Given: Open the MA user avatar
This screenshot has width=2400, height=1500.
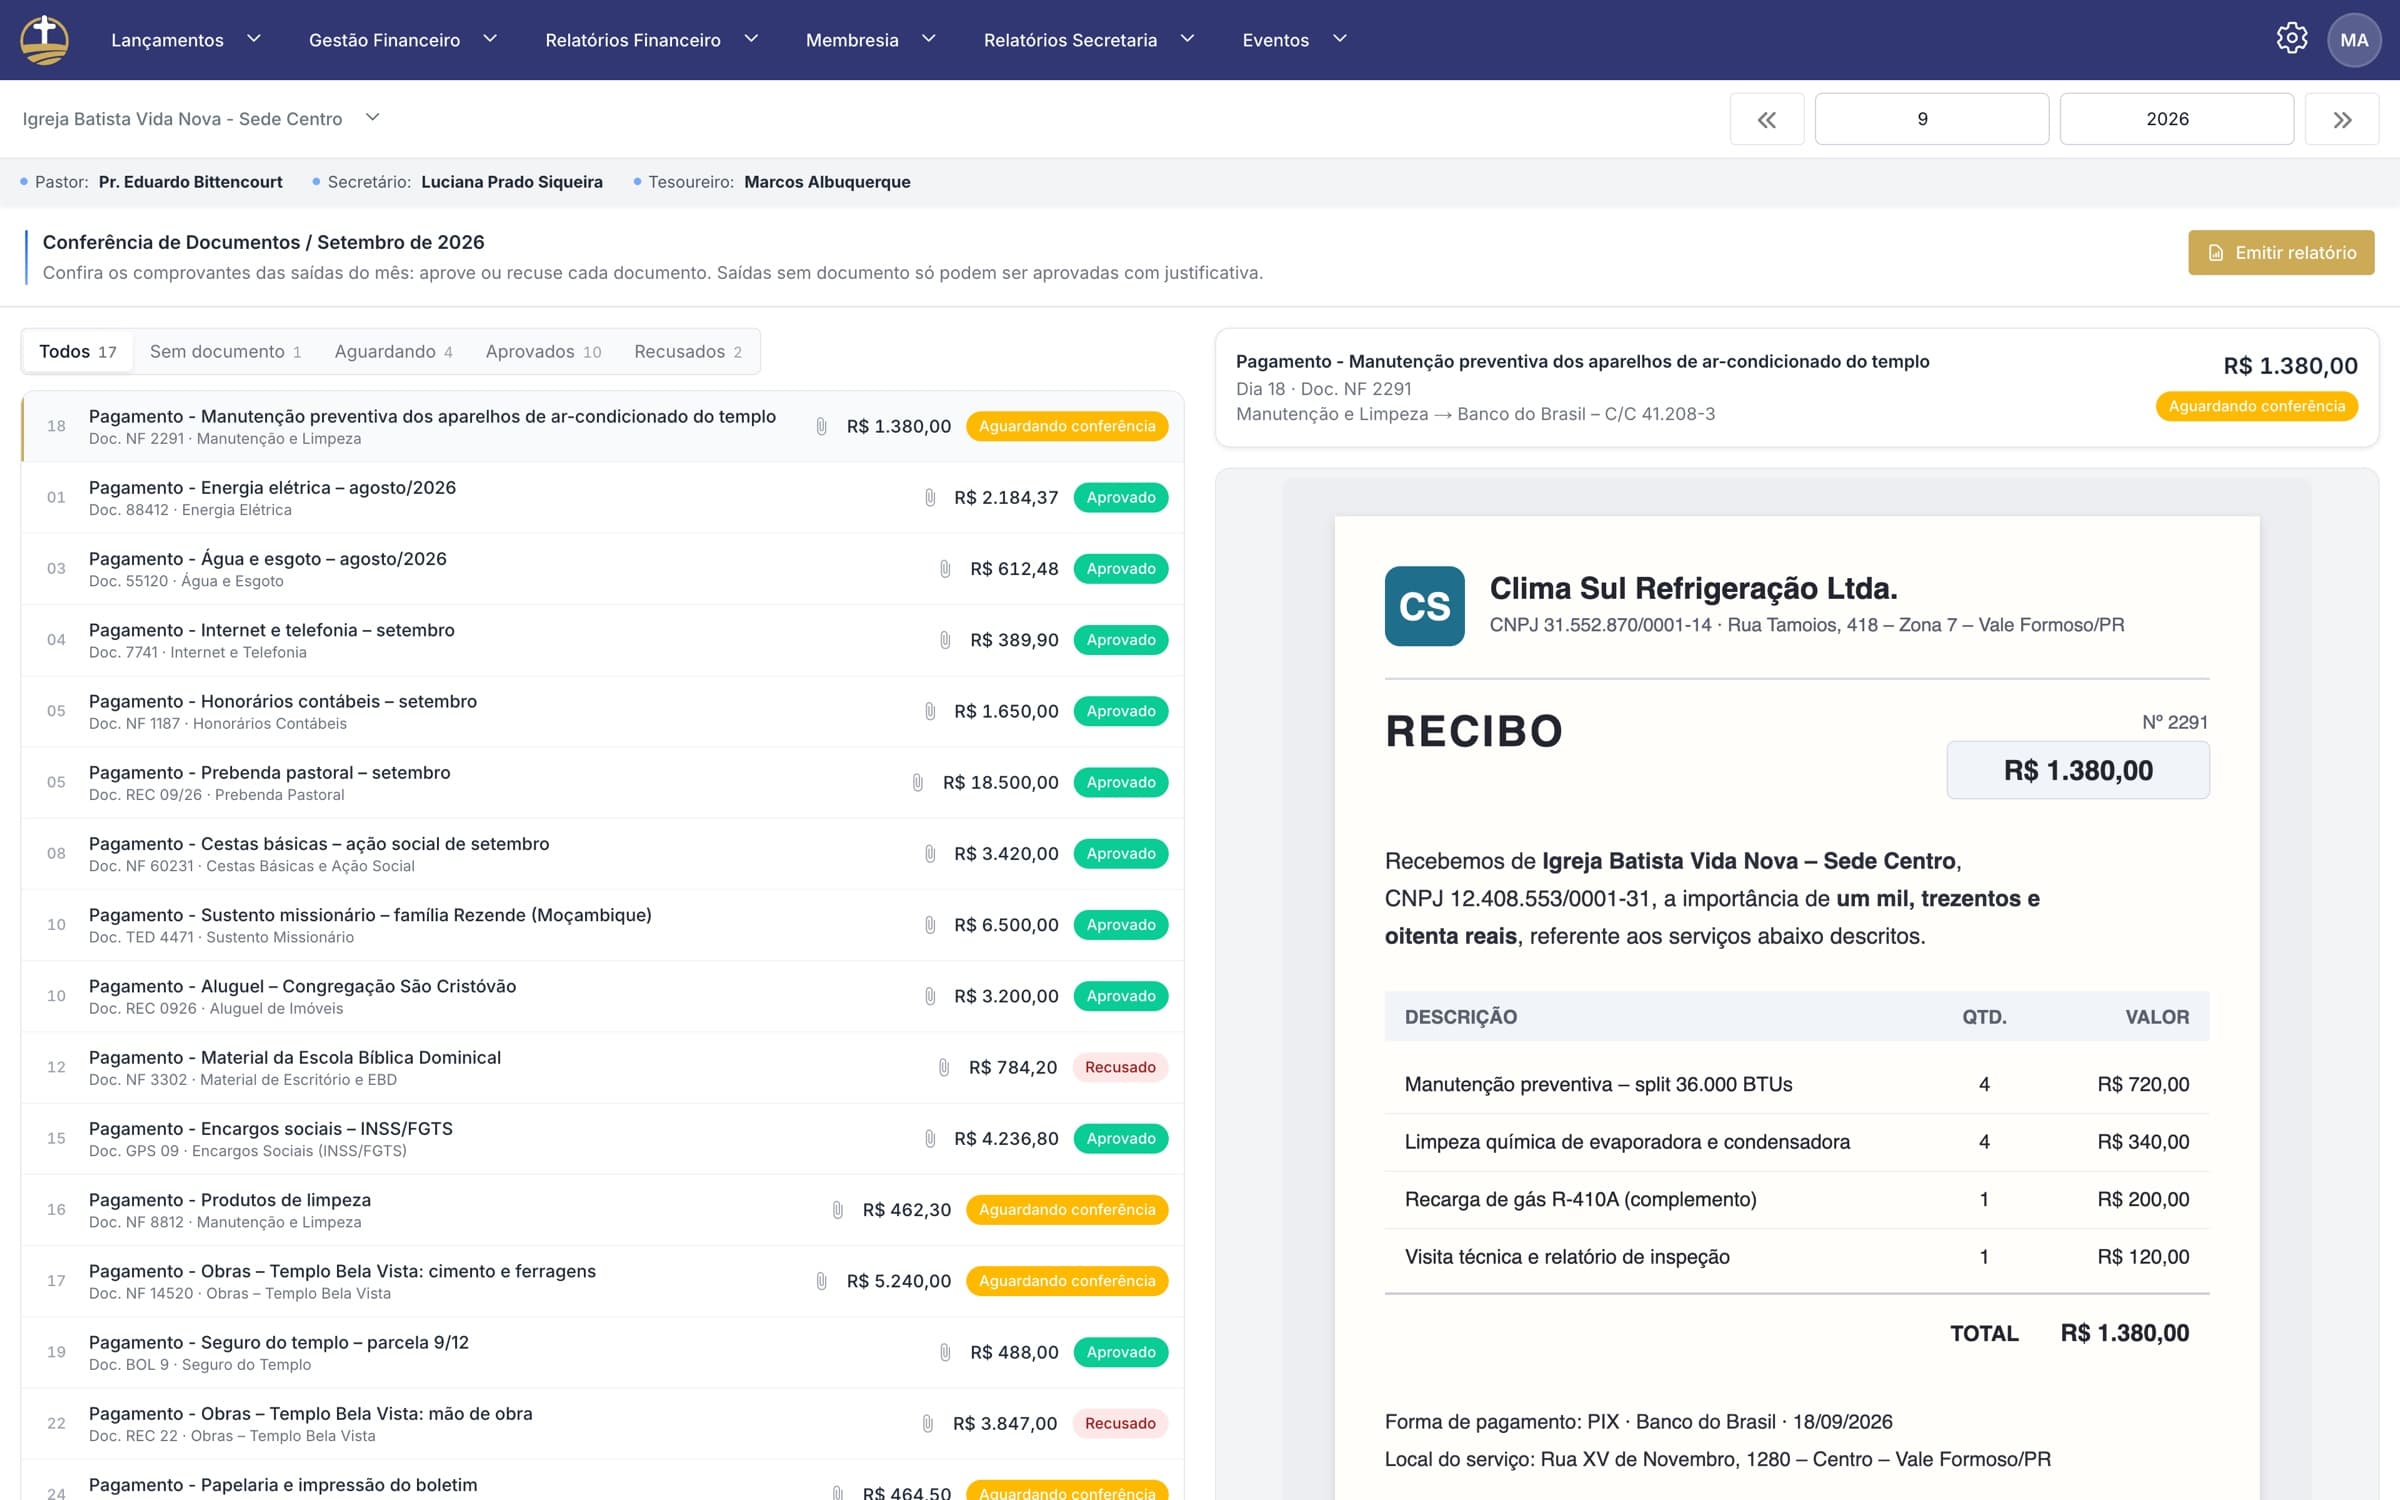Looking at the screenshot, I should (x=2354, y=40).
